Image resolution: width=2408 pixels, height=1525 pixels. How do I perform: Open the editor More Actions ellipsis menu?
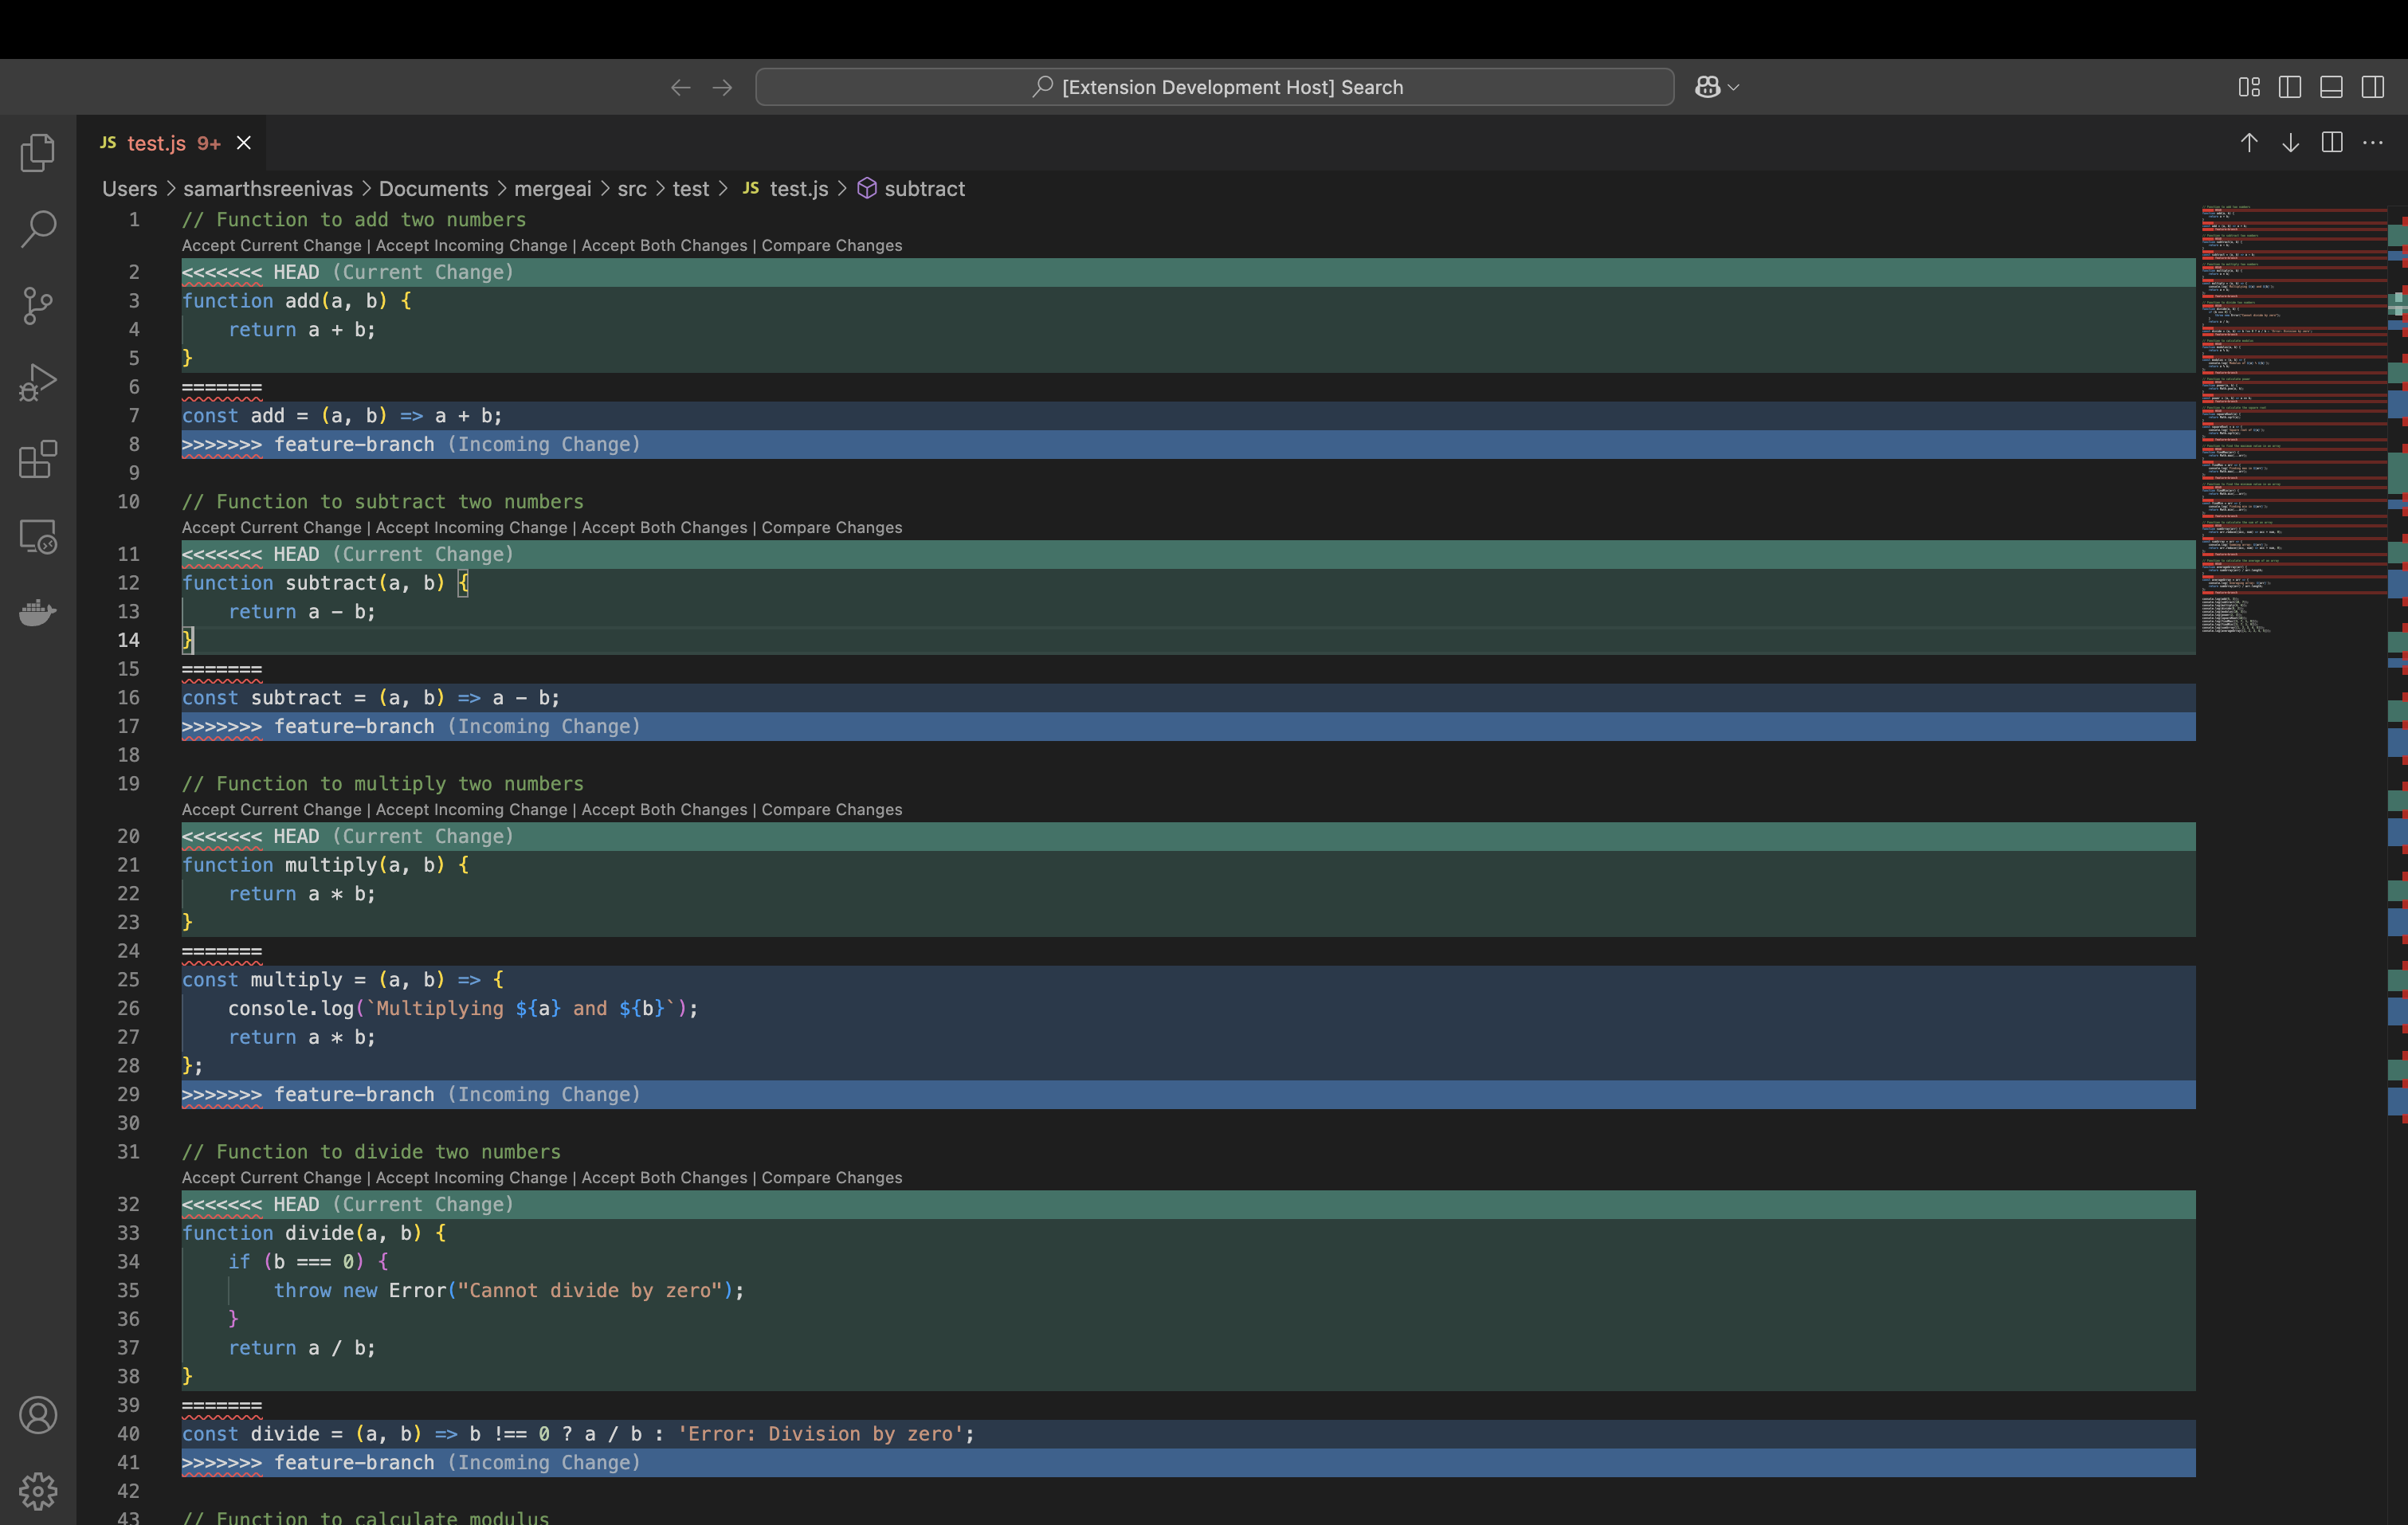tap(2373, 143)
